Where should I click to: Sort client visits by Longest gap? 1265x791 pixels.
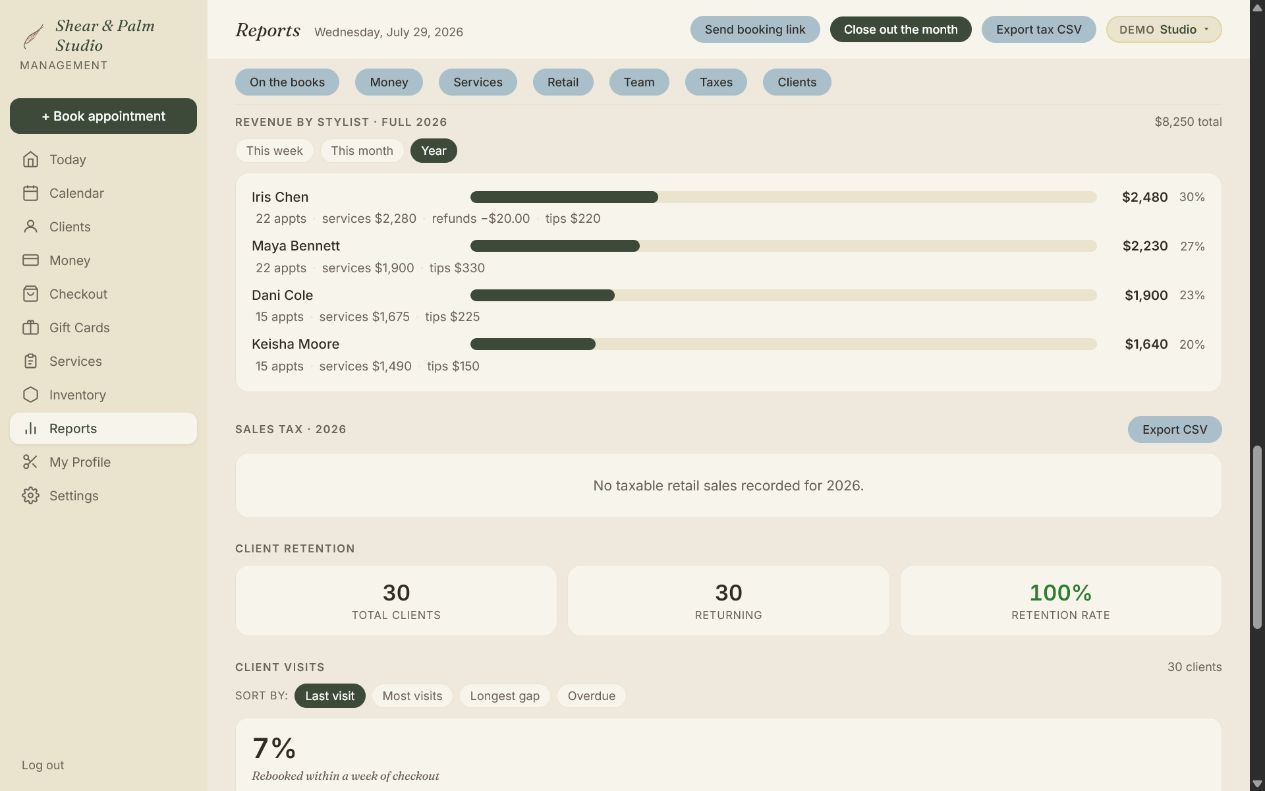coord(505,696)
